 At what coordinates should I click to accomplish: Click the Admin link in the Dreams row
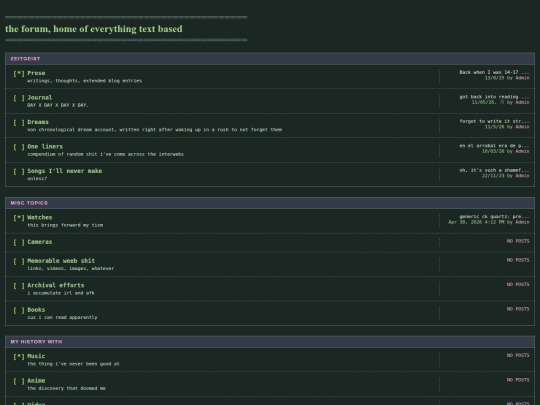click(522, 127)
